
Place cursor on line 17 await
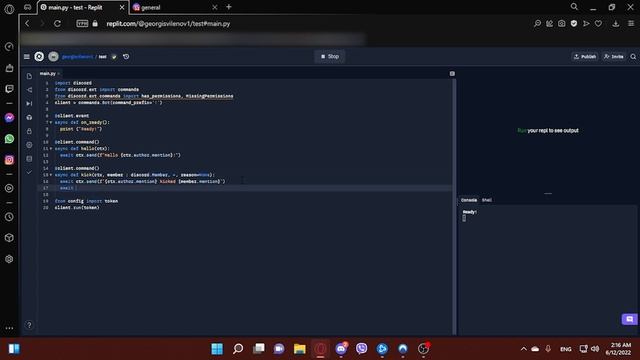(x=67, y=188)
